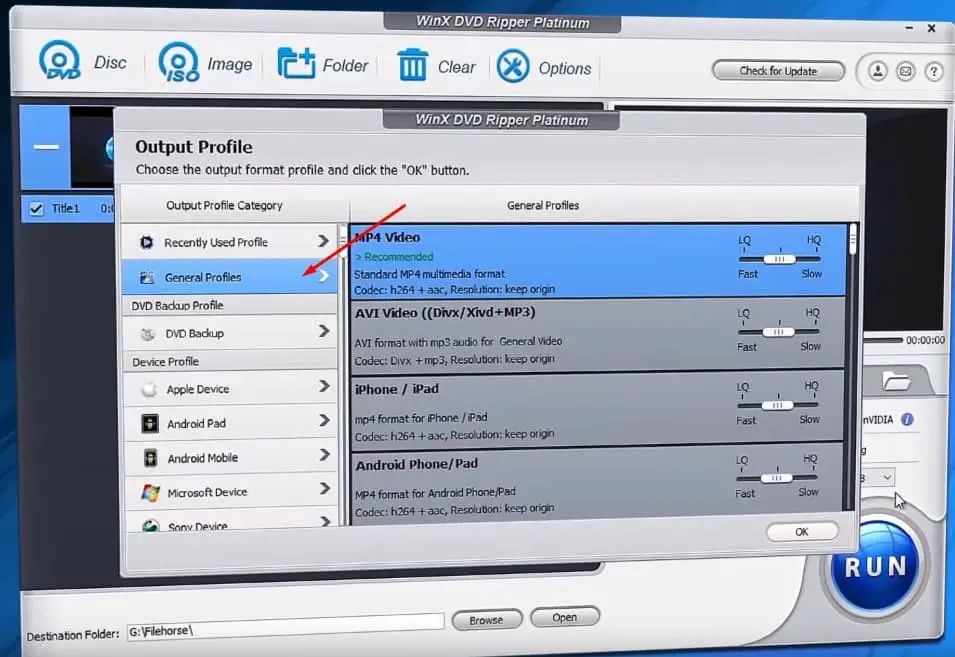This screenshot has width=955, height=657.
Task: Expand Android Pad arrow
Action: [x=325, y=420]
